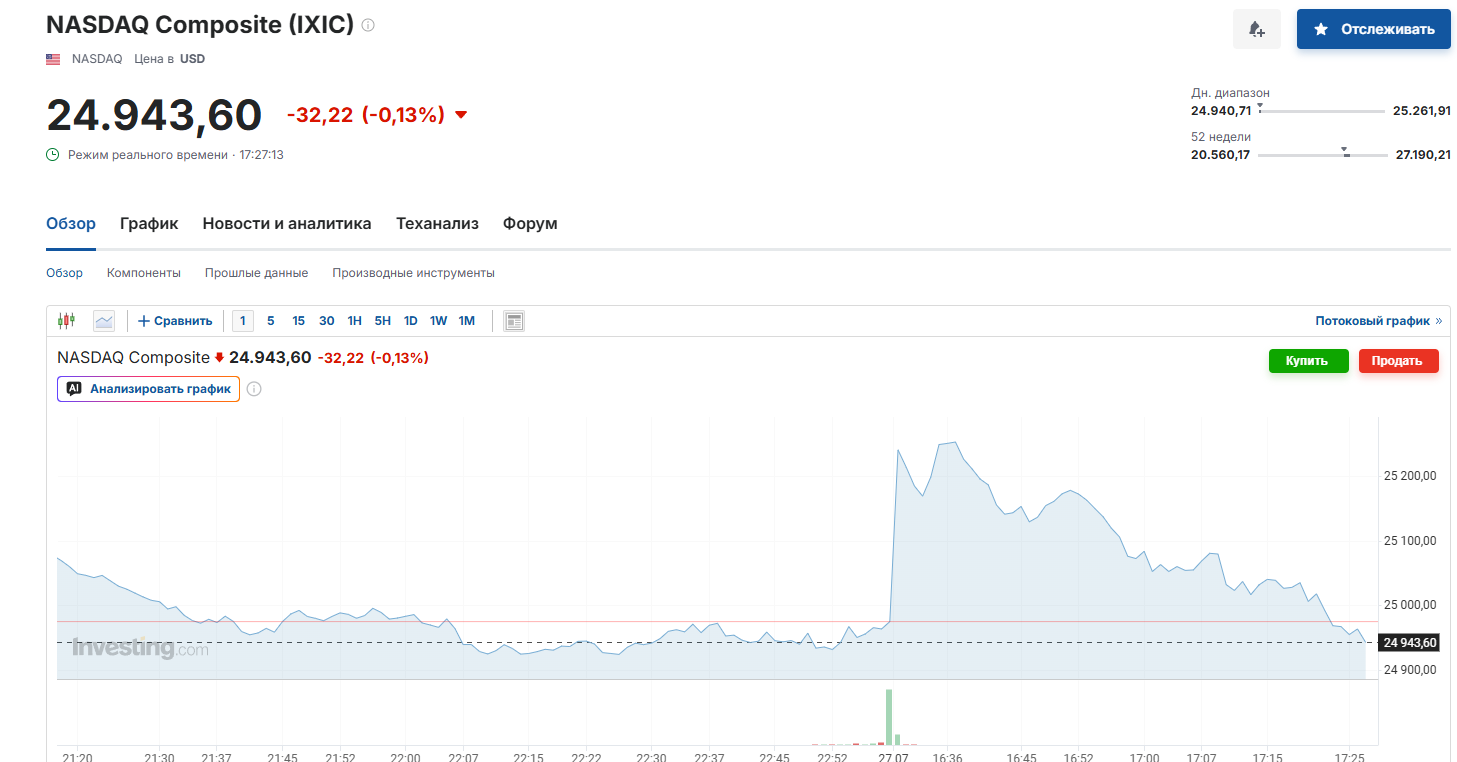Click Сравнить to compare instruments
Screen dimensions: 1457x762
pyautogui.click(x=175, y=321)
